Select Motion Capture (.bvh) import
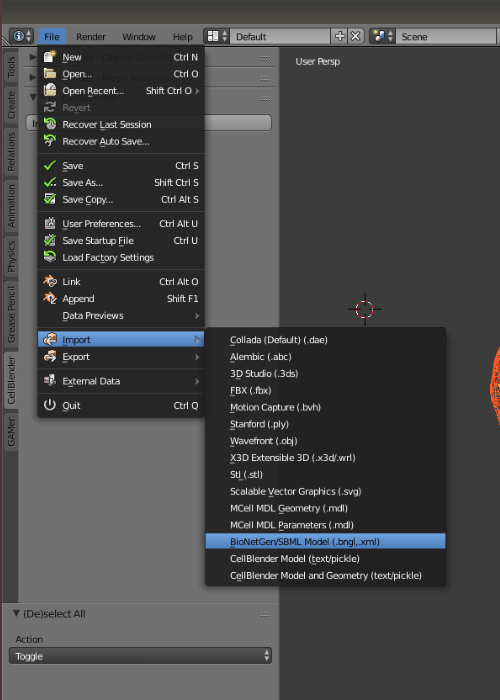This screenshot has height=700, width=500. click(325, 407)
